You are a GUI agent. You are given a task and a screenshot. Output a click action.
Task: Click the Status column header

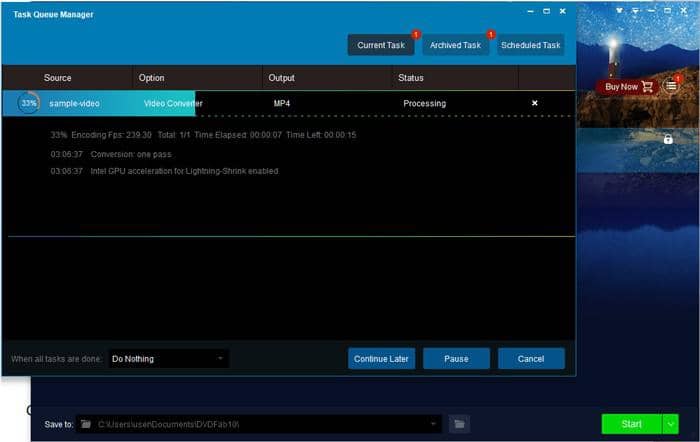coord(411,78)
